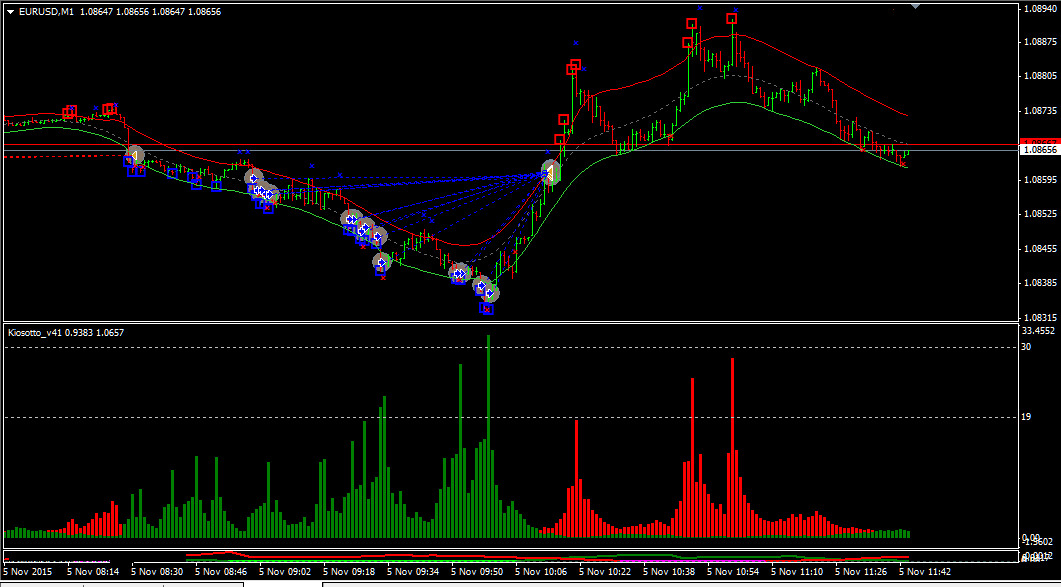Click the 5 Nov 09:02 time label
Image resolution: width=1061 pixels, height=587 pixels.
284,571
